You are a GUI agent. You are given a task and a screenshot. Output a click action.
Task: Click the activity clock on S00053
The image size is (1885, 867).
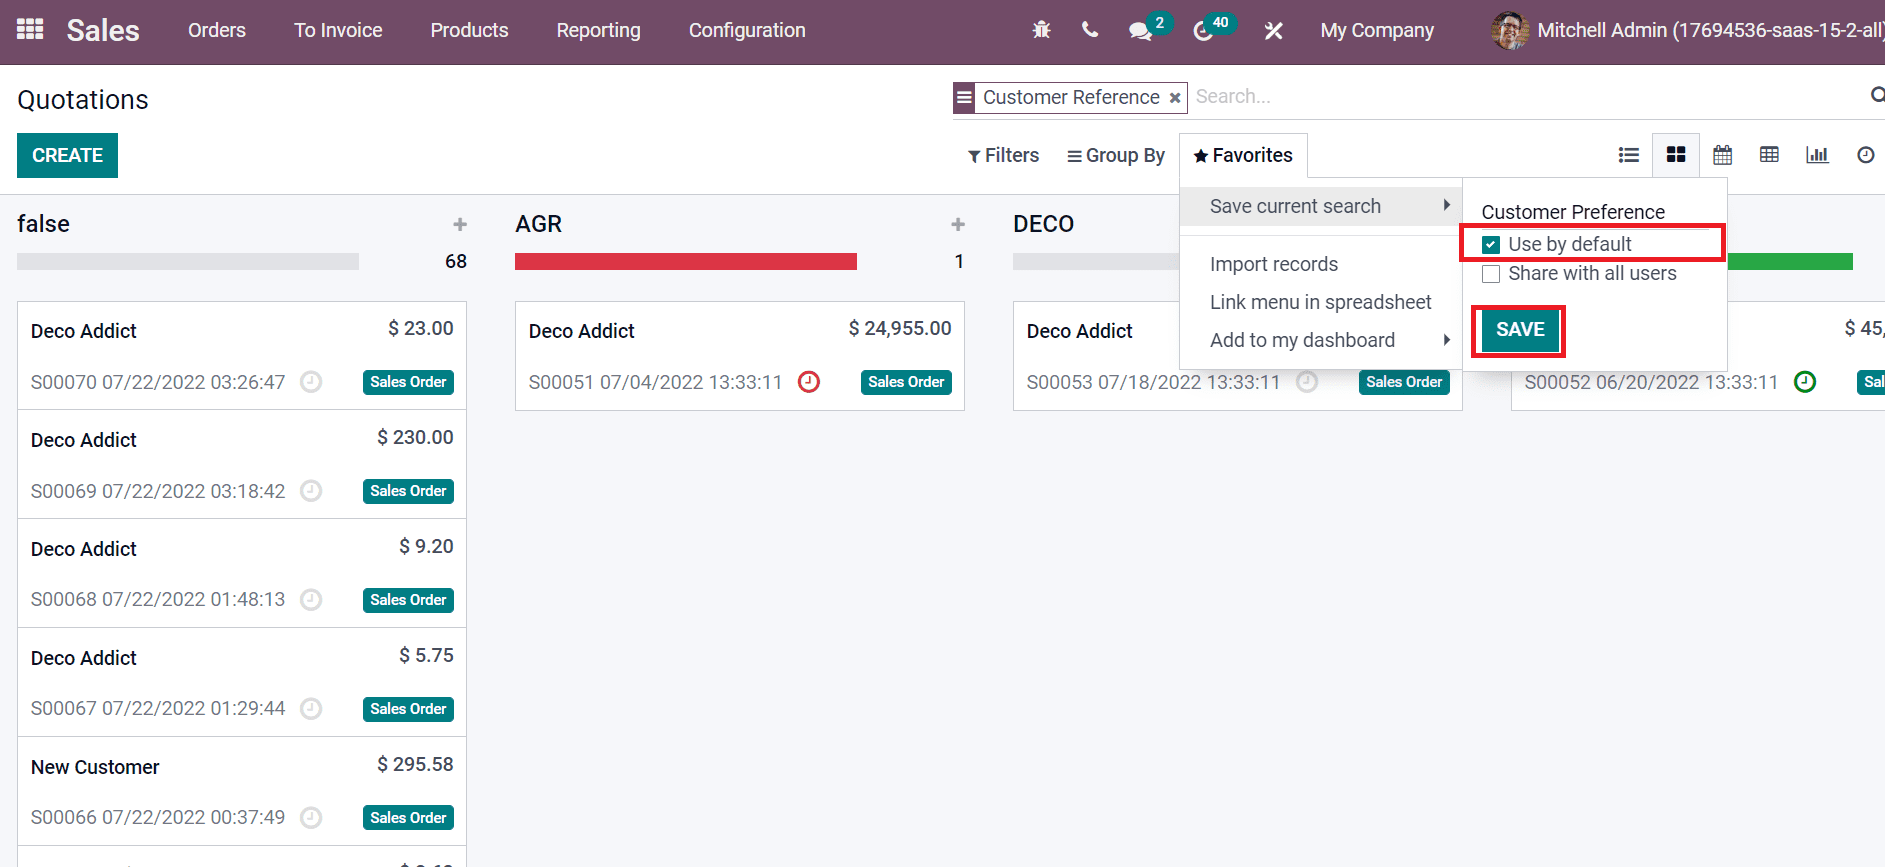pos(1307,382)
